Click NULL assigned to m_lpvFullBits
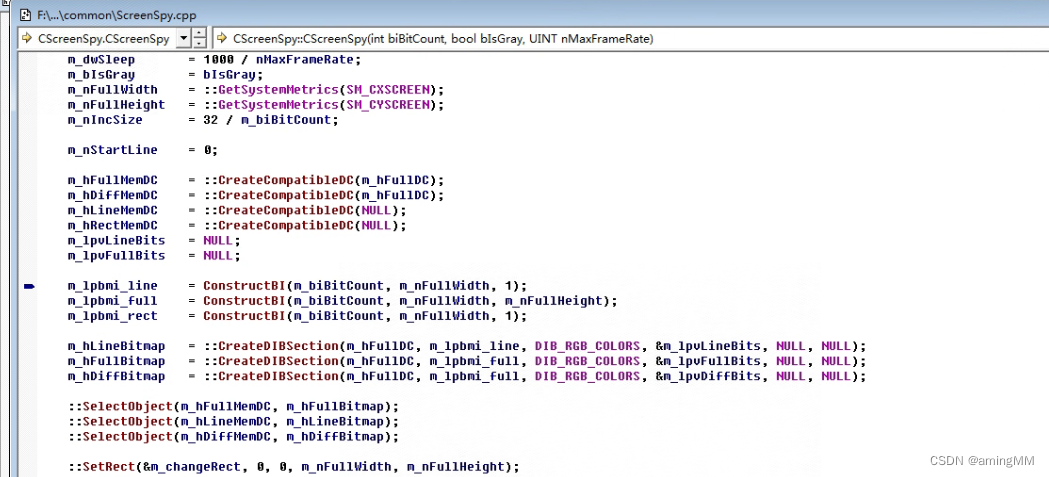1049x477 pixels. pos(218,256)
